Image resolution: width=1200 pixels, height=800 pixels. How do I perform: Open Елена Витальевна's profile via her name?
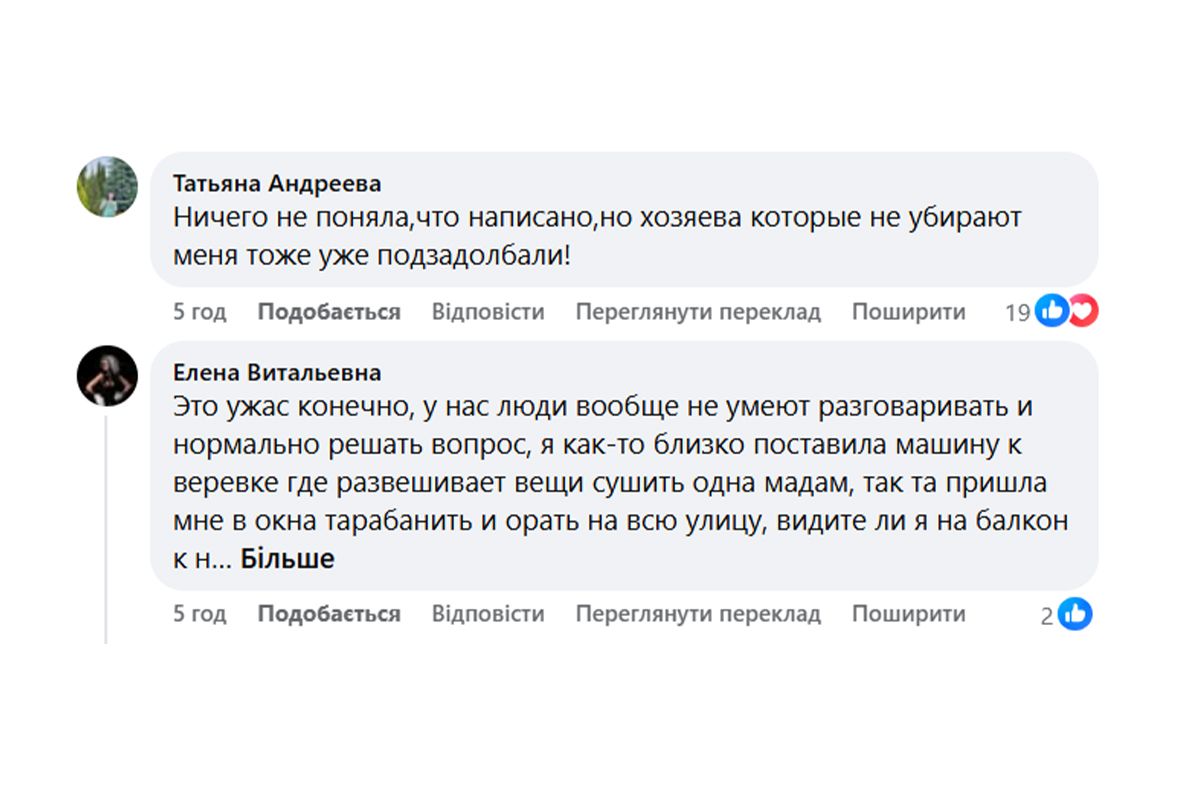(277, 372)
